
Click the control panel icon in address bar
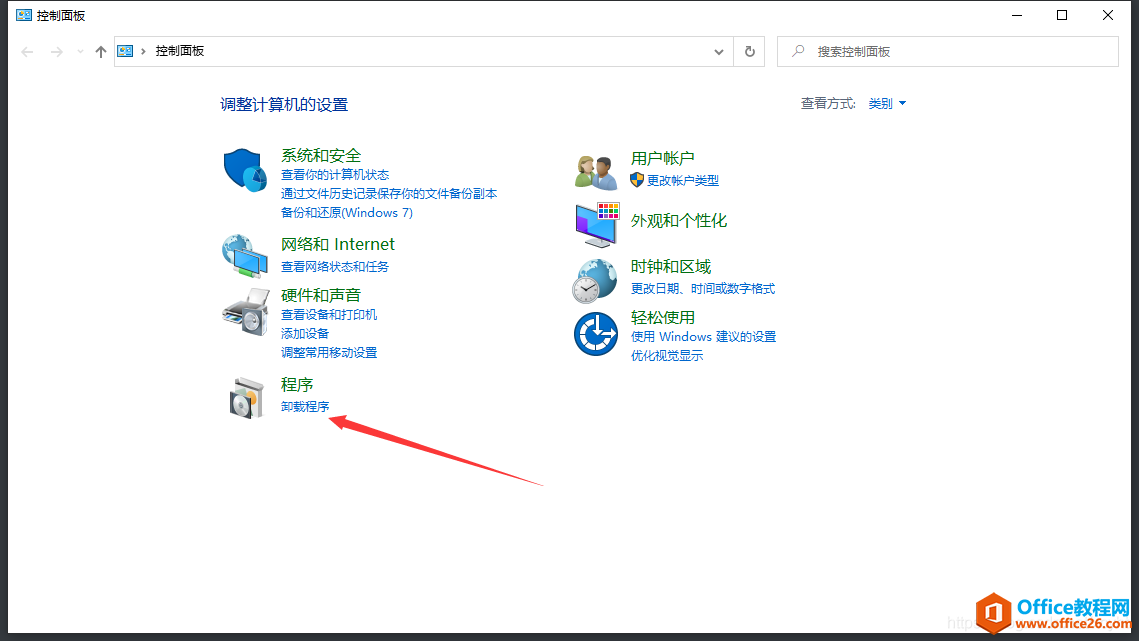click(x=125, y=51)
